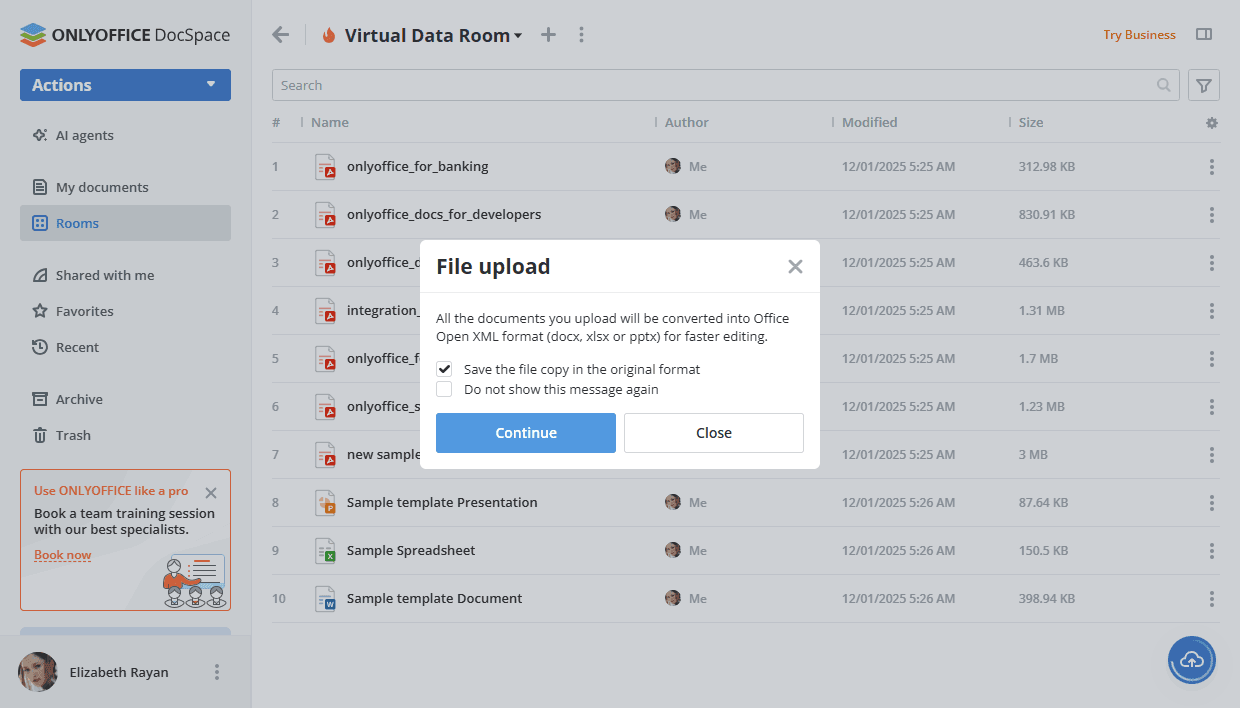Click the search magnifier icon
The image size is (1240, 708).
(1164, 85)
